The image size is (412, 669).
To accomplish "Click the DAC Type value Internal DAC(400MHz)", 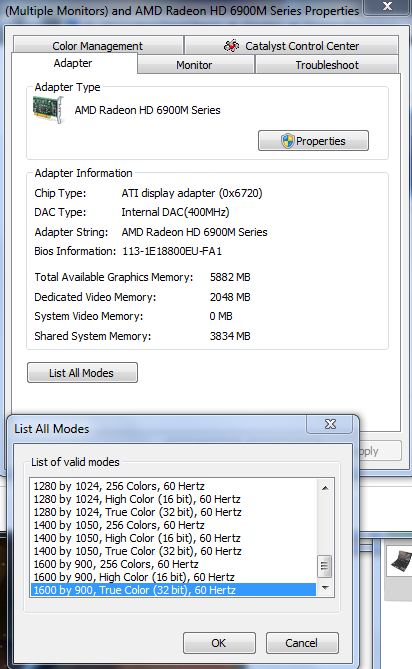I will point(175,212).
